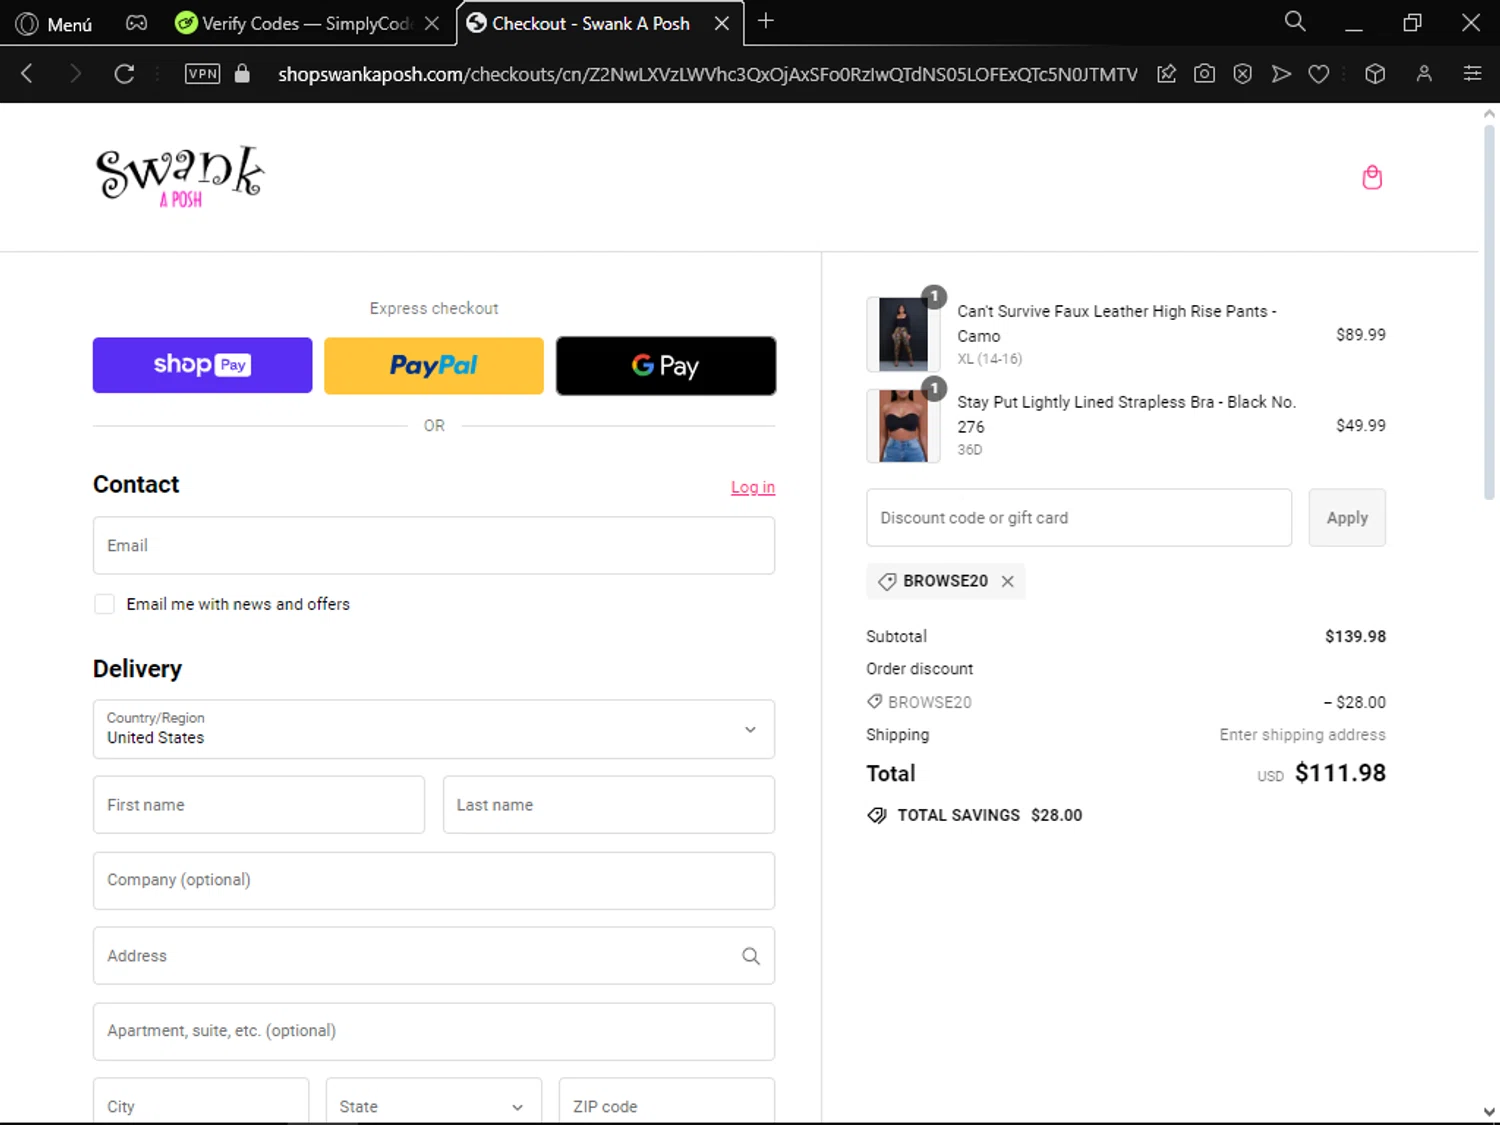Add page to bookmarks heart icon
The height and width of the screenshot is (1125, 1500).
coord(1319,73)
